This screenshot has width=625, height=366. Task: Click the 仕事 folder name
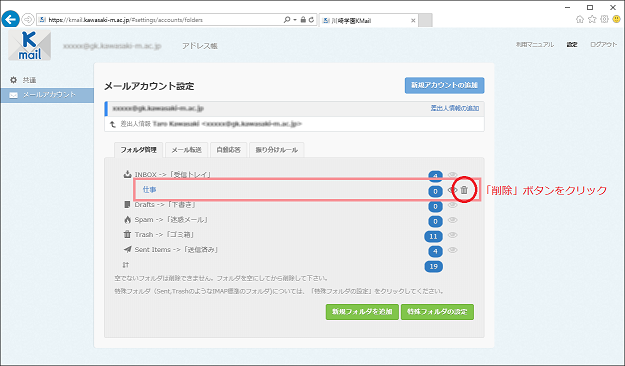click(x=149, y=190)
